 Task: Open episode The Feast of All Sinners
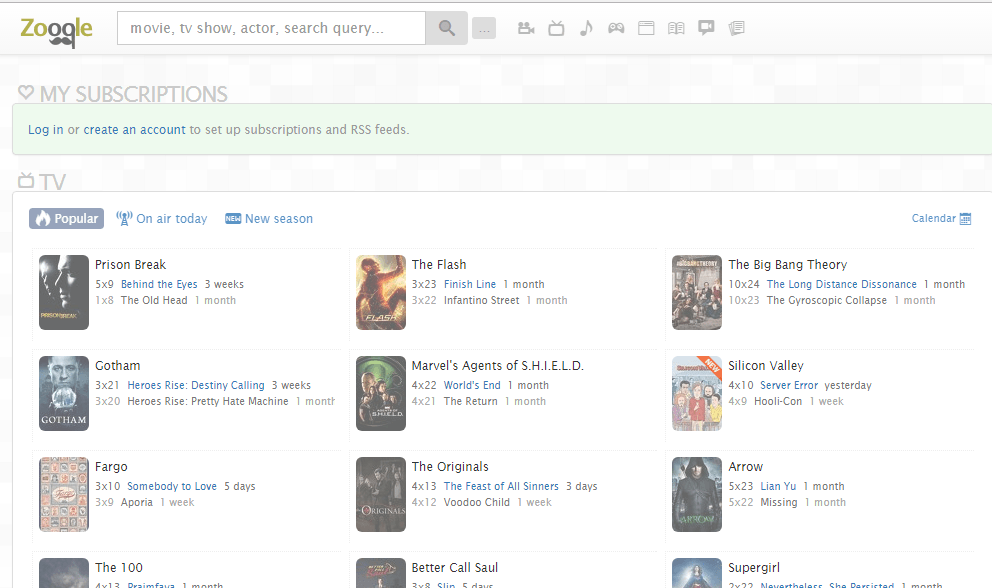pos(501,486)
